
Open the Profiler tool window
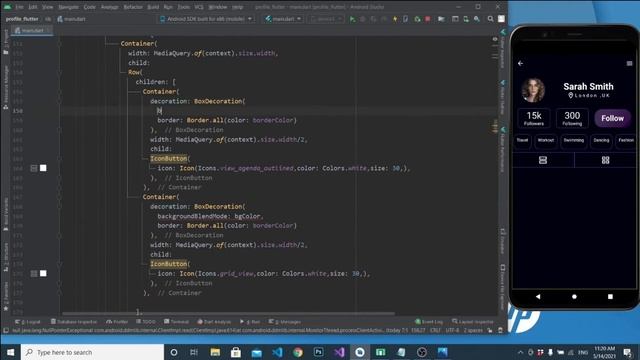[117, 322]
